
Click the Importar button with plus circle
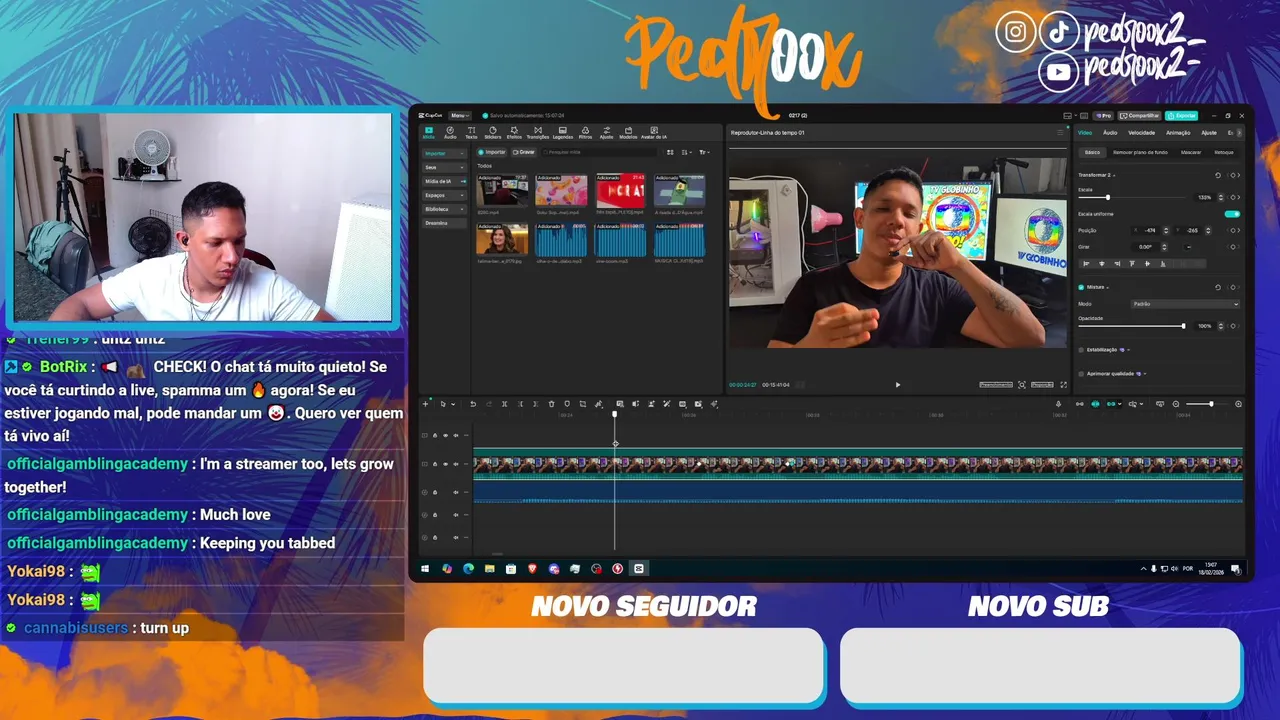click(x=491, y=152)
